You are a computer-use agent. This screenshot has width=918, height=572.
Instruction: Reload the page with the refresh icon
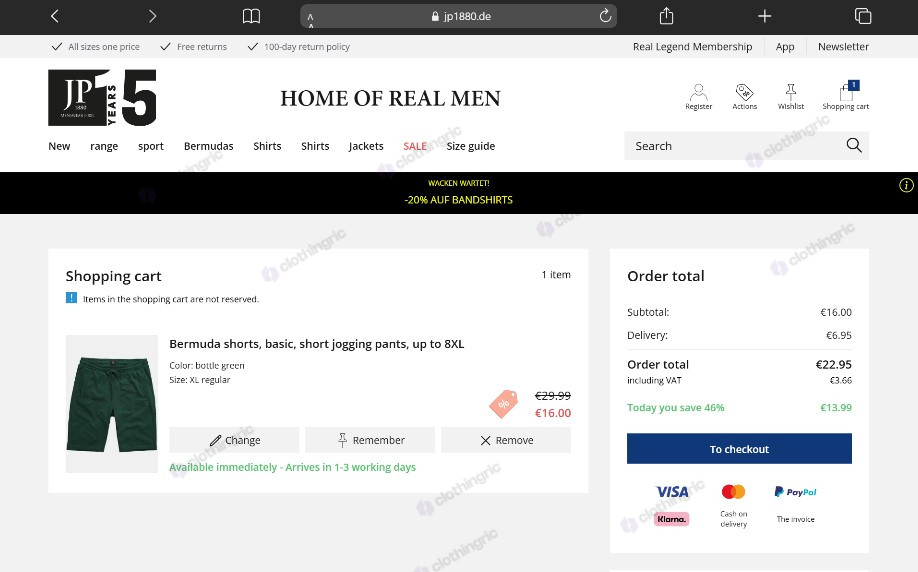point(605,16)
